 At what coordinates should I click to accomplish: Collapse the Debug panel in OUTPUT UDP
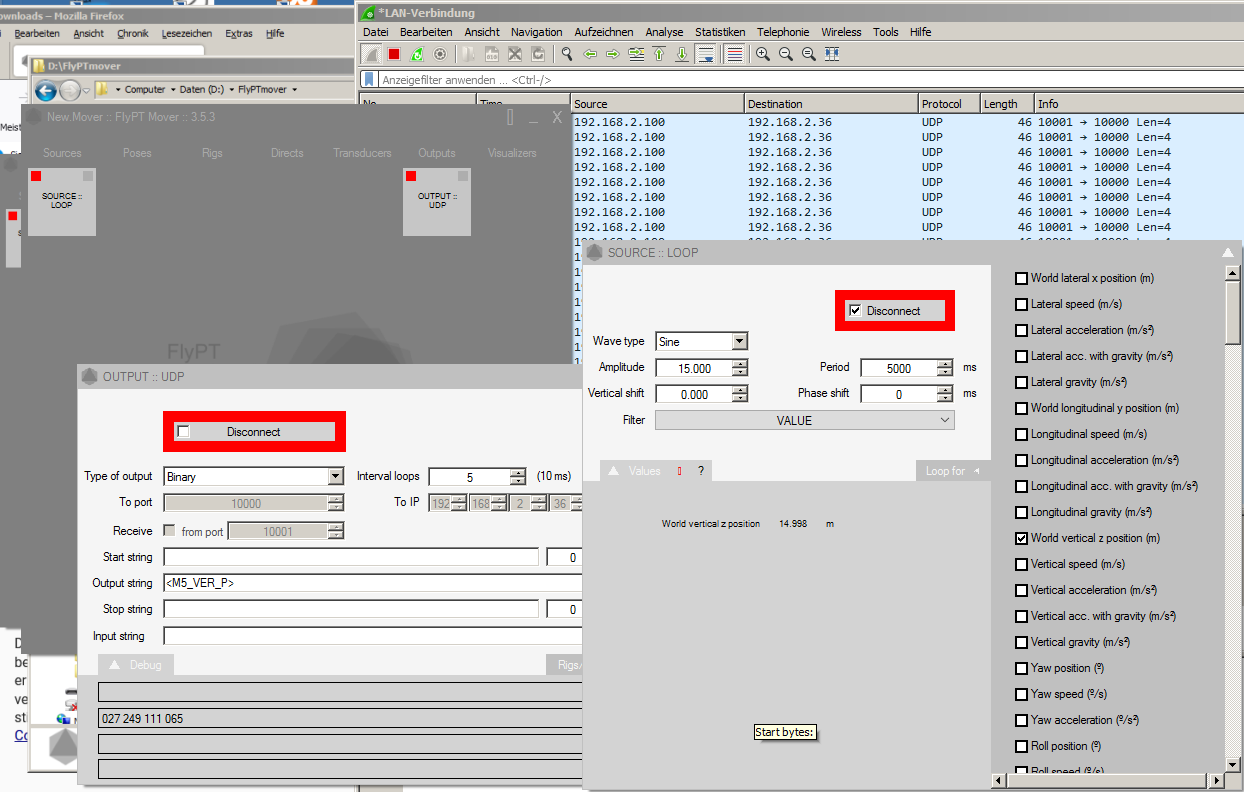tap(114, 664)
